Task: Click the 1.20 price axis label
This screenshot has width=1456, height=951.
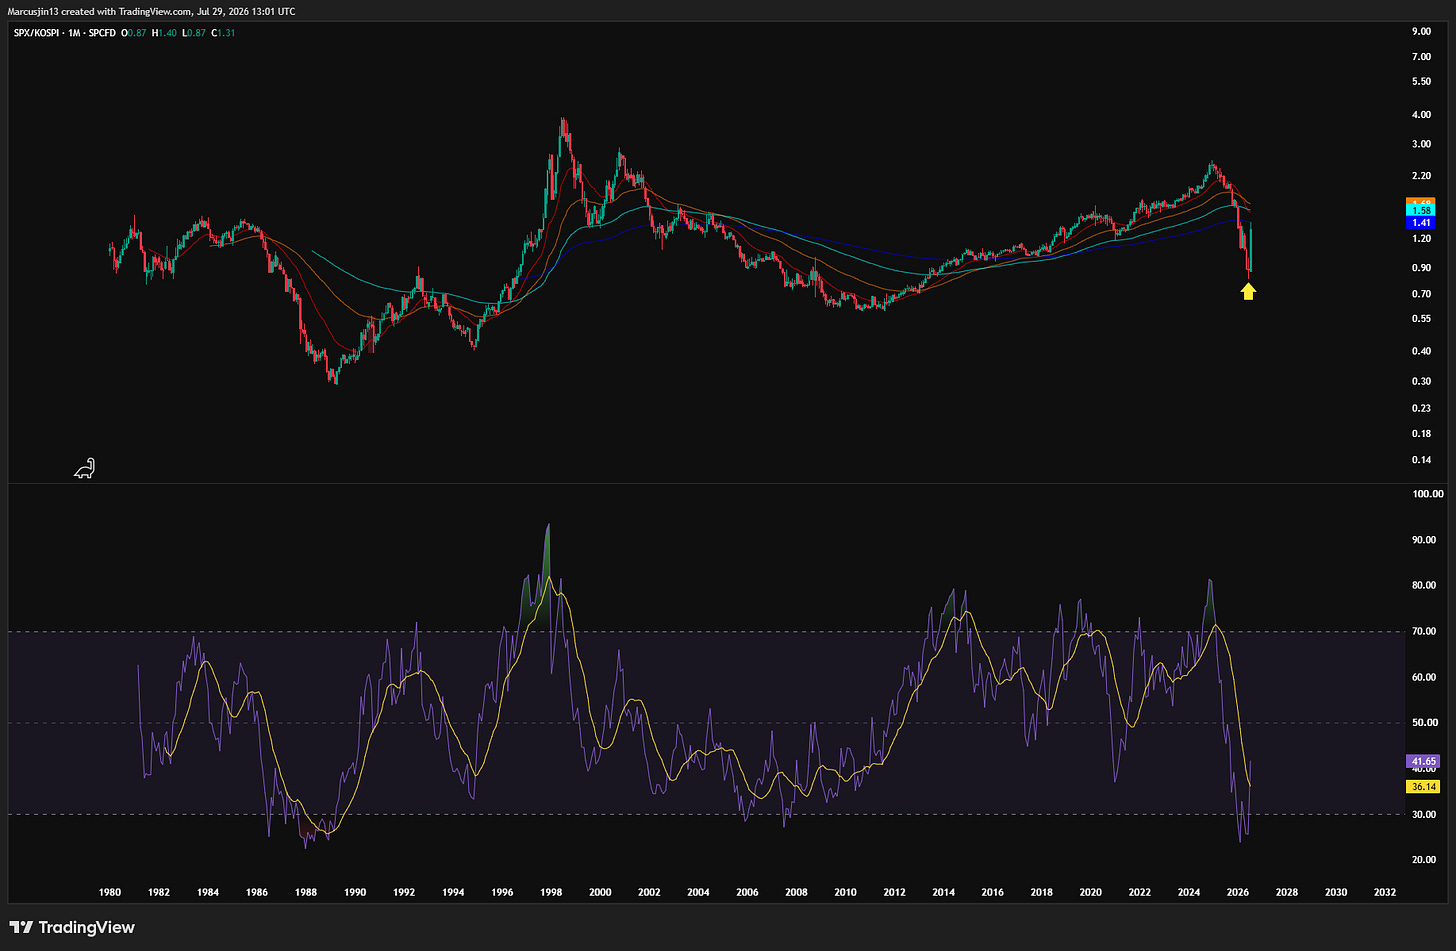Action: 1421,239
